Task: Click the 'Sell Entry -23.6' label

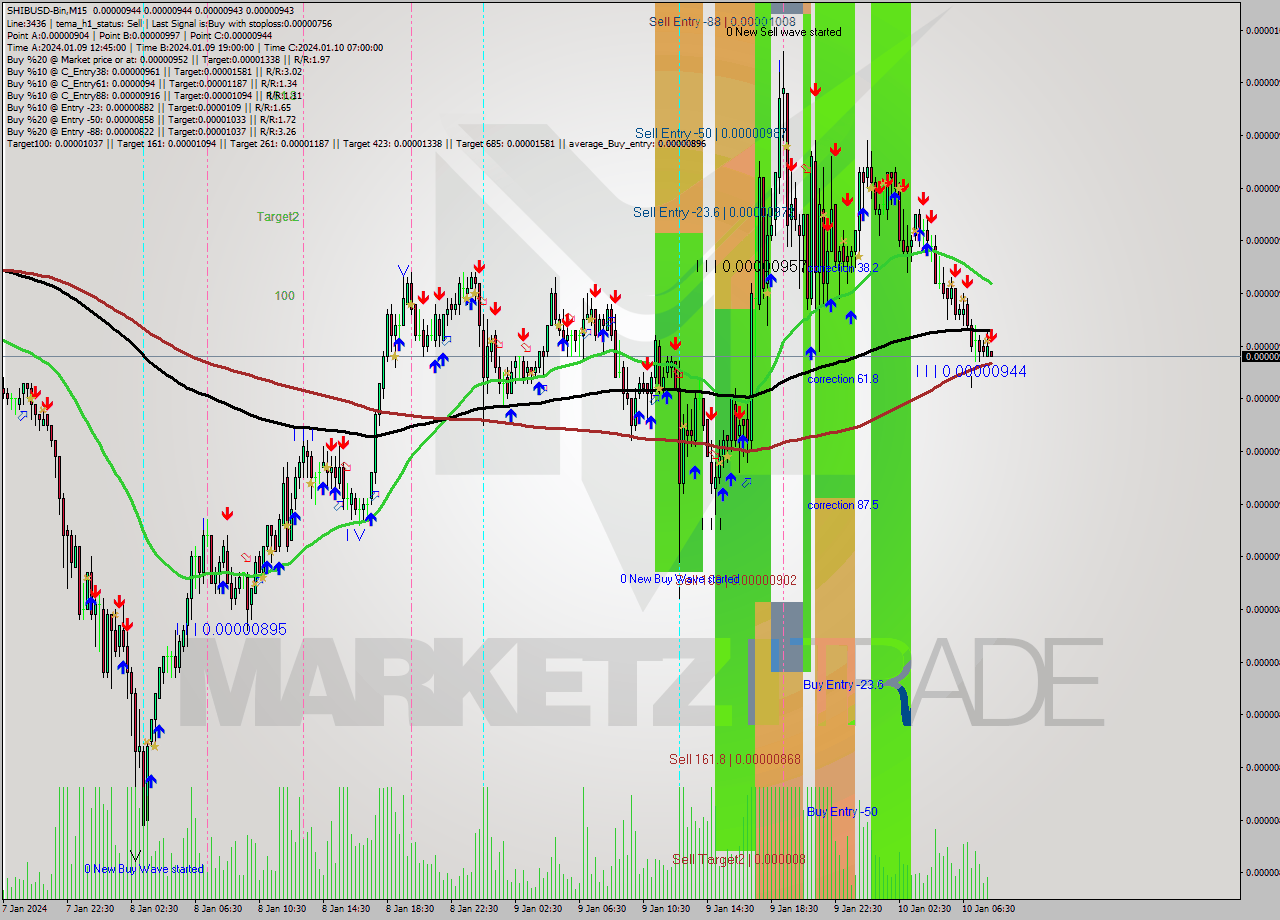Action: tap(714, 212)
